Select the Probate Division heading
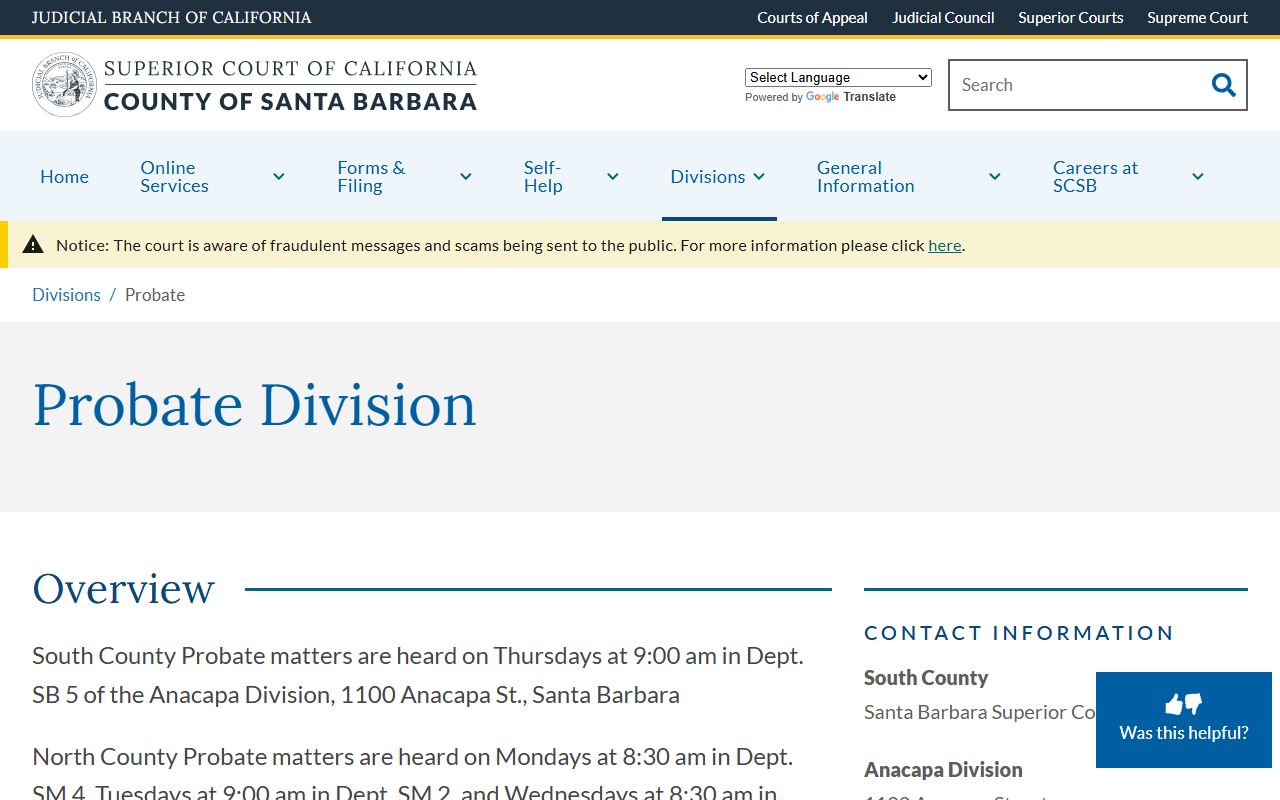Image resolution: width=1280 pixels, height=800 pixels. coord(254,405)
